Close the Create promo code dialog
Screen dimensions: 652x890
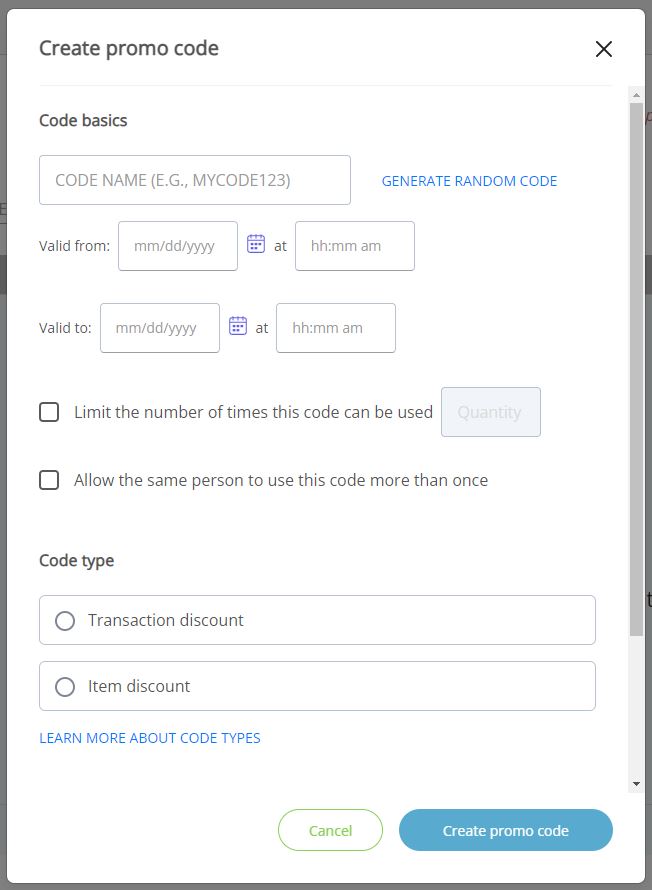[x=604, y=48]
